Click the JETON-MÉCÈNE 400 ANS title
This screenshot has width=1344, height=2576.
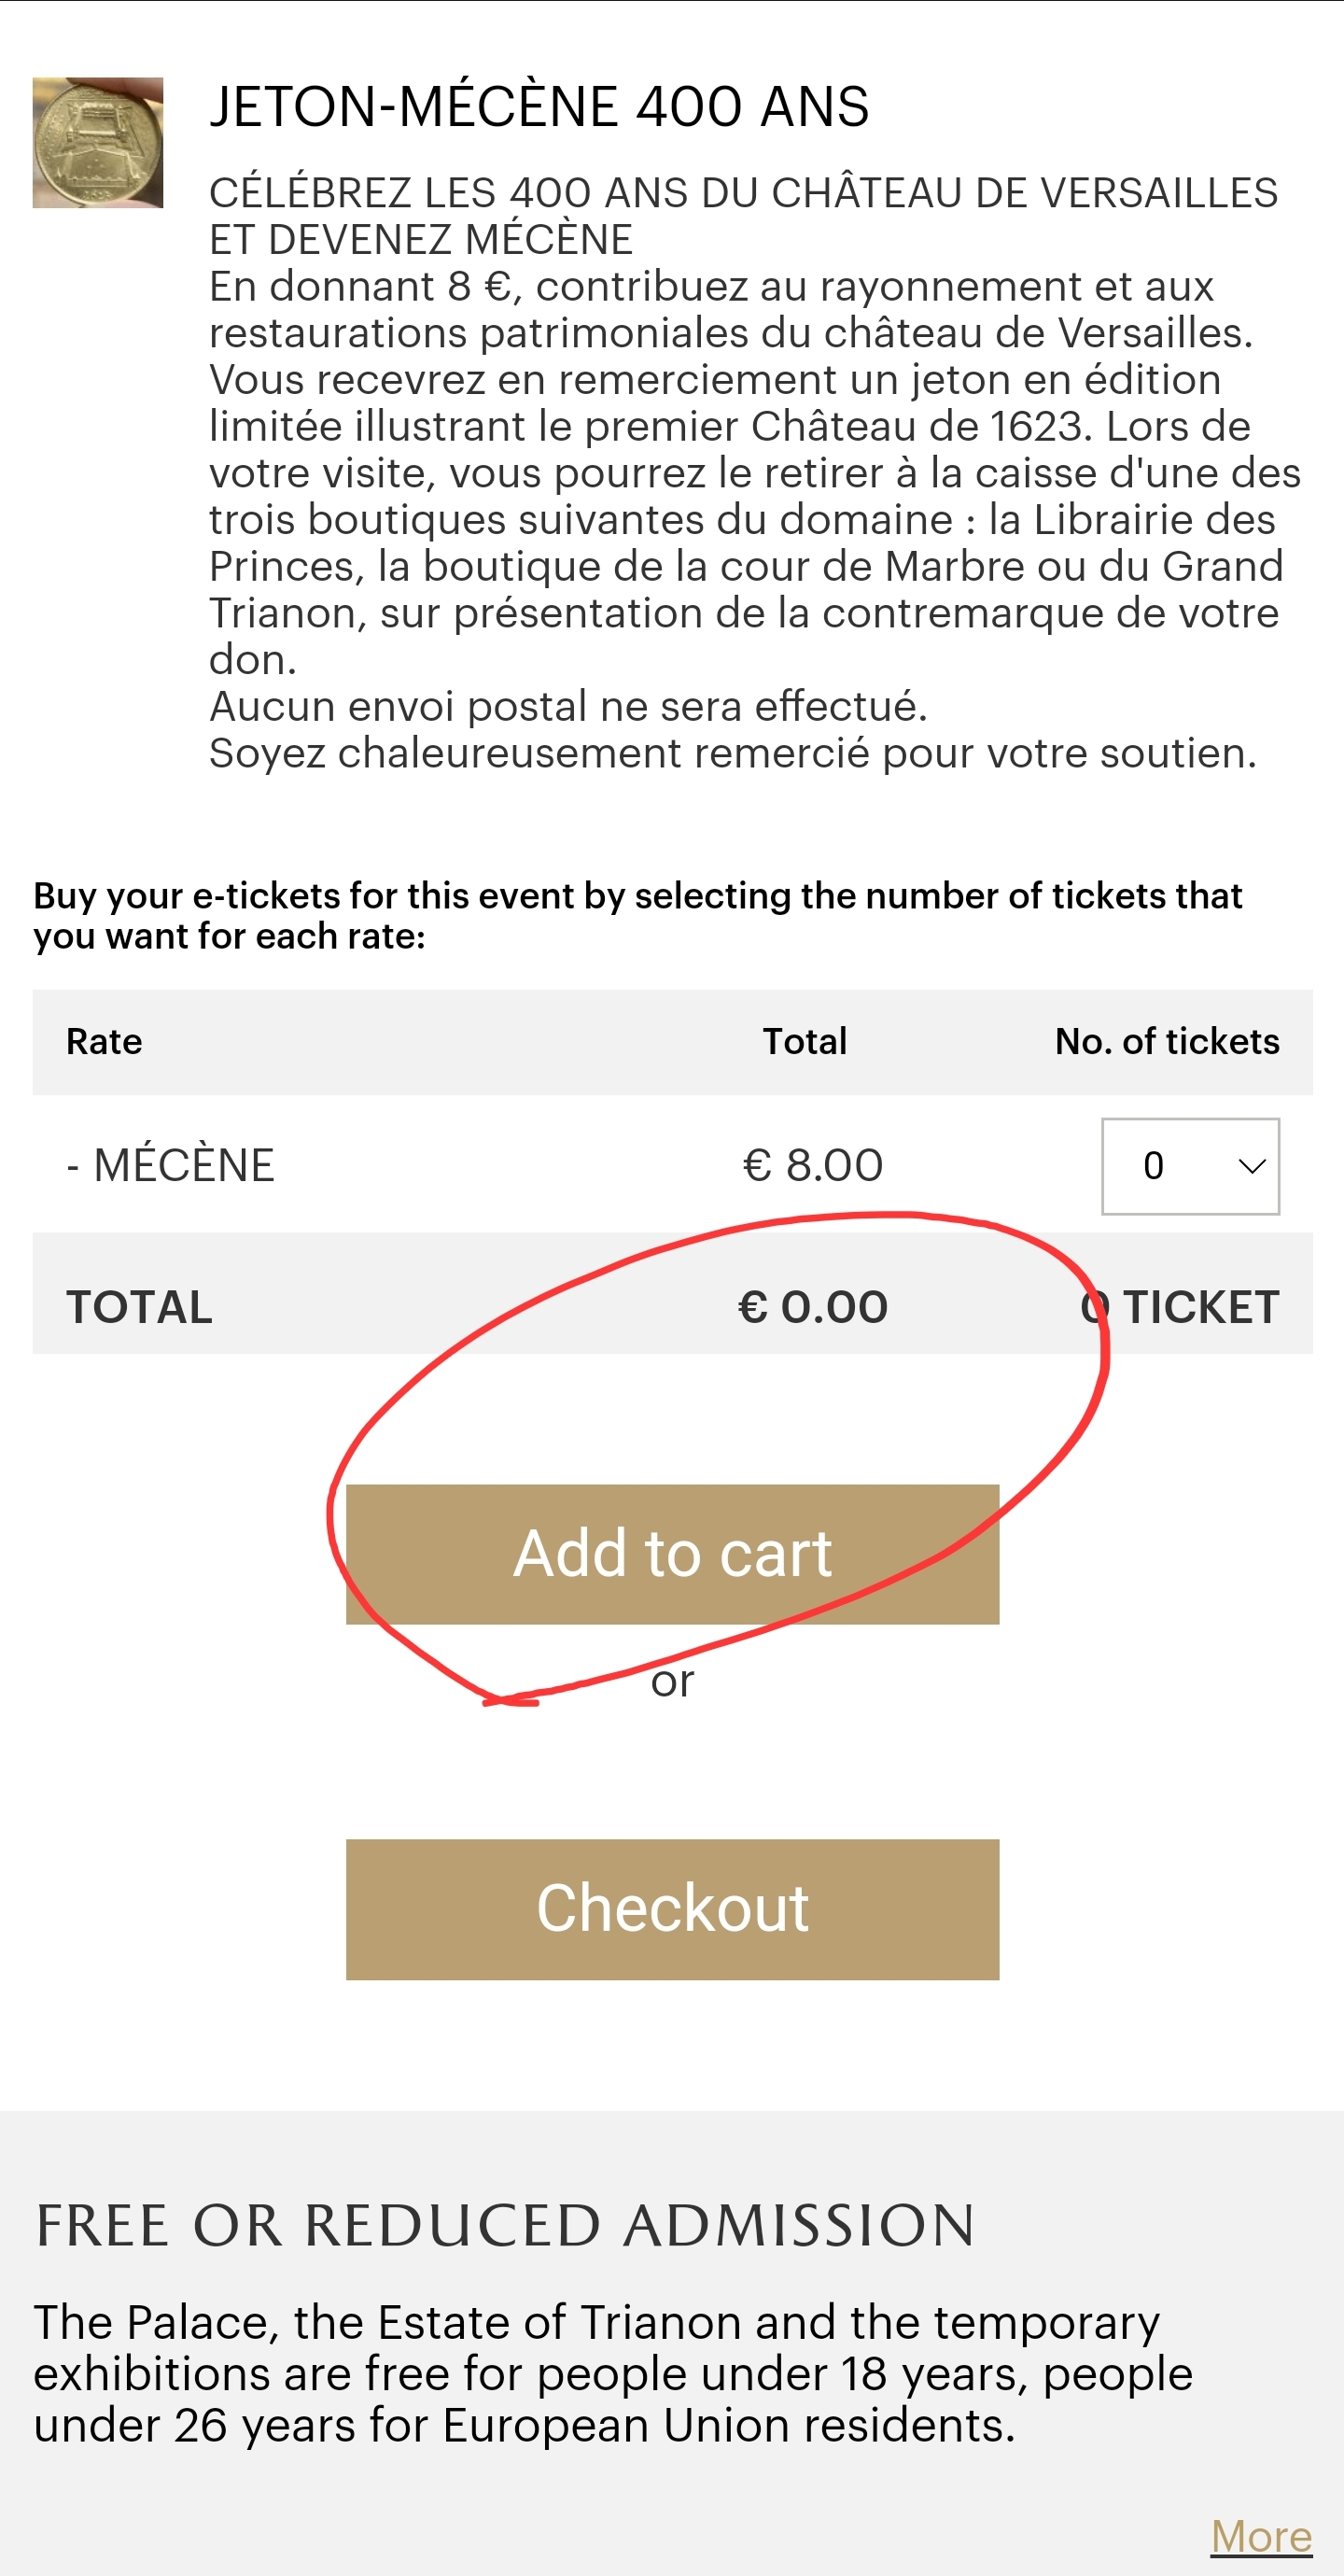[x=539, y=107]
